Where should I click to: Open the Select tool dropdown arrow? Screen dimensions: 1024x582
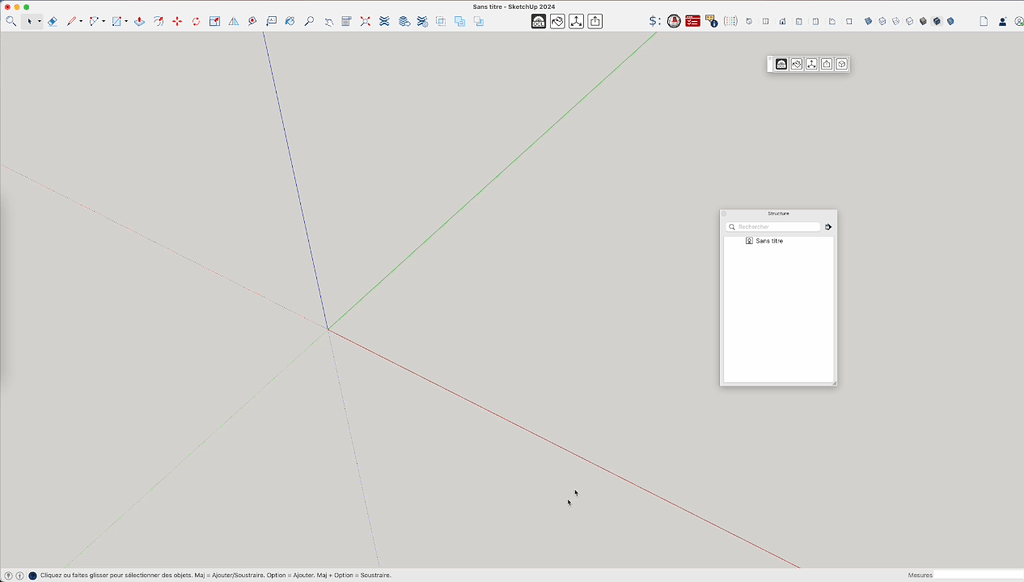pyautogui.click(x=38, y=20)
